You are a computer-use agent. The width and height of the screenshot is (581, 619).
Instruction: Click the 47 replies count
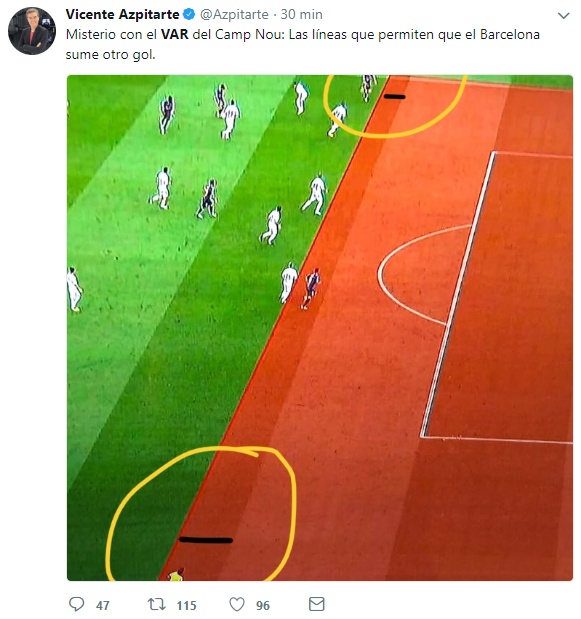click(103, 605)
